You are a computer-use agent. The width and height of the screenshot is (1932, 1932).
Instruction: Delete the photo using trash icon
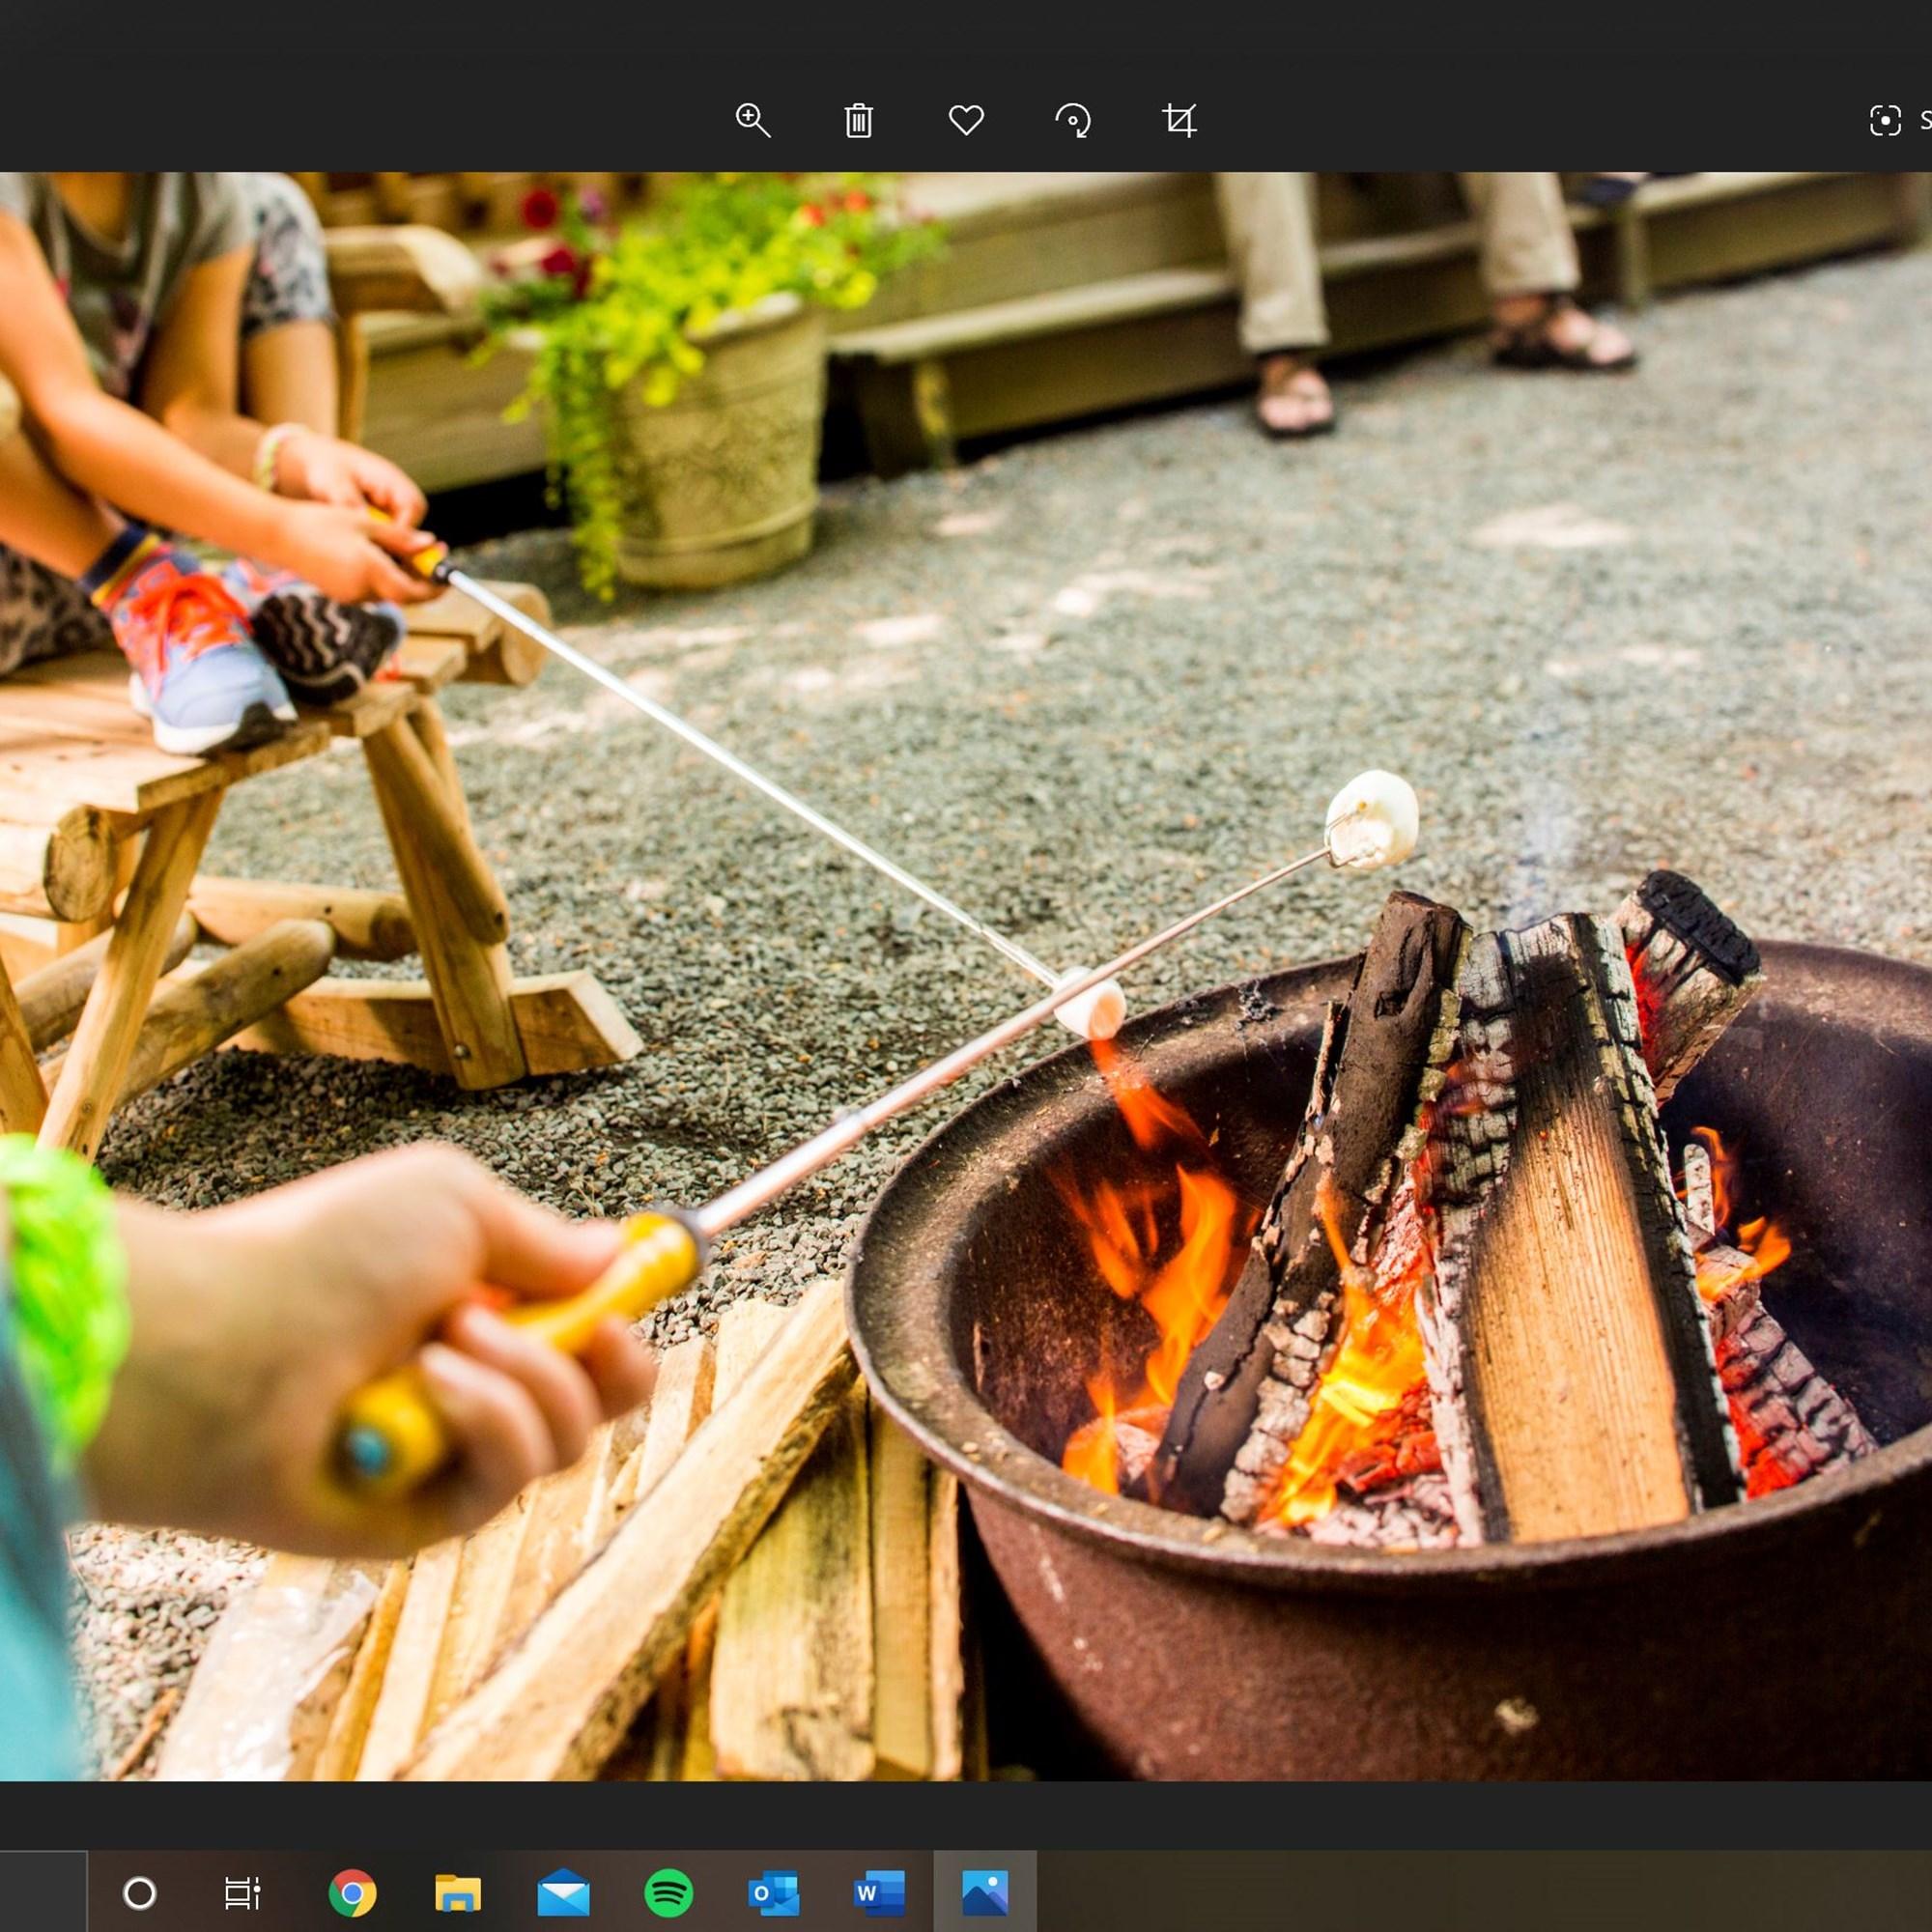pyautogui.click(x=858, y=120)
